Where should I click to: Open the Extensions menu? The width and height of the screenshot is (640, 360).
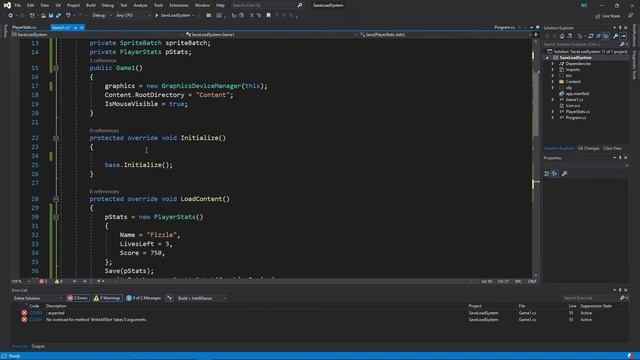click(179, 5)
